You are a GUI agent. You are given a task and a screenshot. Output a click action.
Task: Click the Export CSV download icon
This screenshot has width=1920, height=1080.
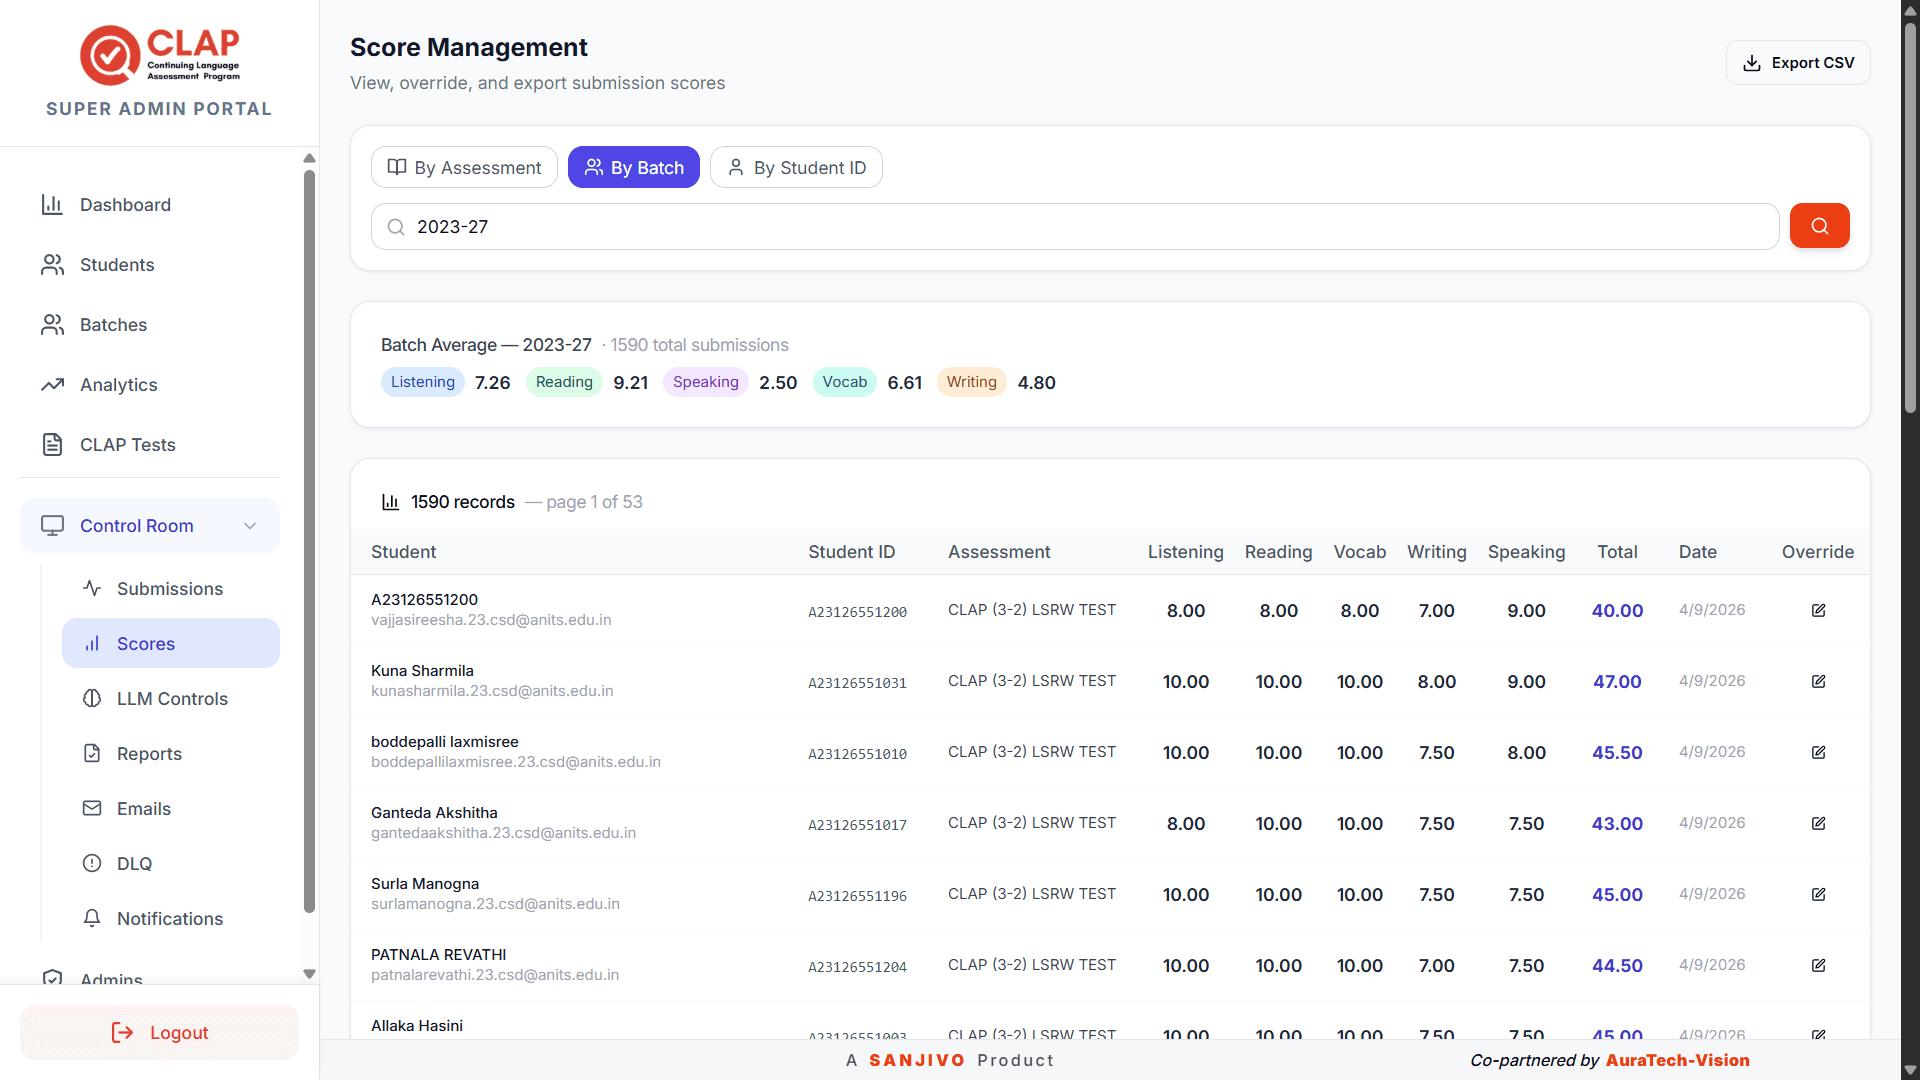[x=1752, y=63]
